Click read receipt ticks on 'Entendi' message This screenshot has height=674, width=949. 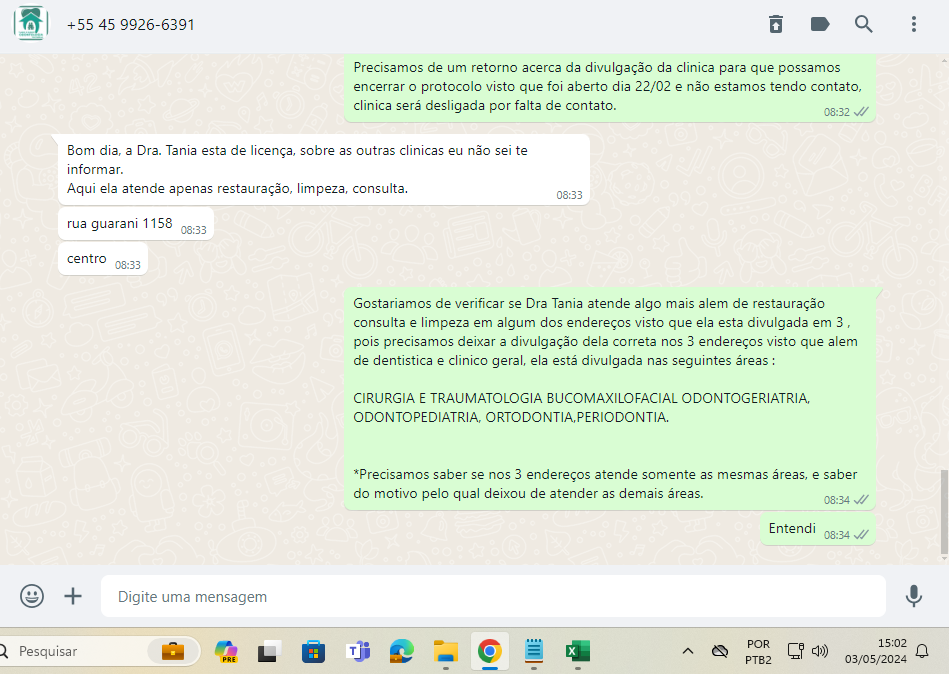(x=861, y=535)
